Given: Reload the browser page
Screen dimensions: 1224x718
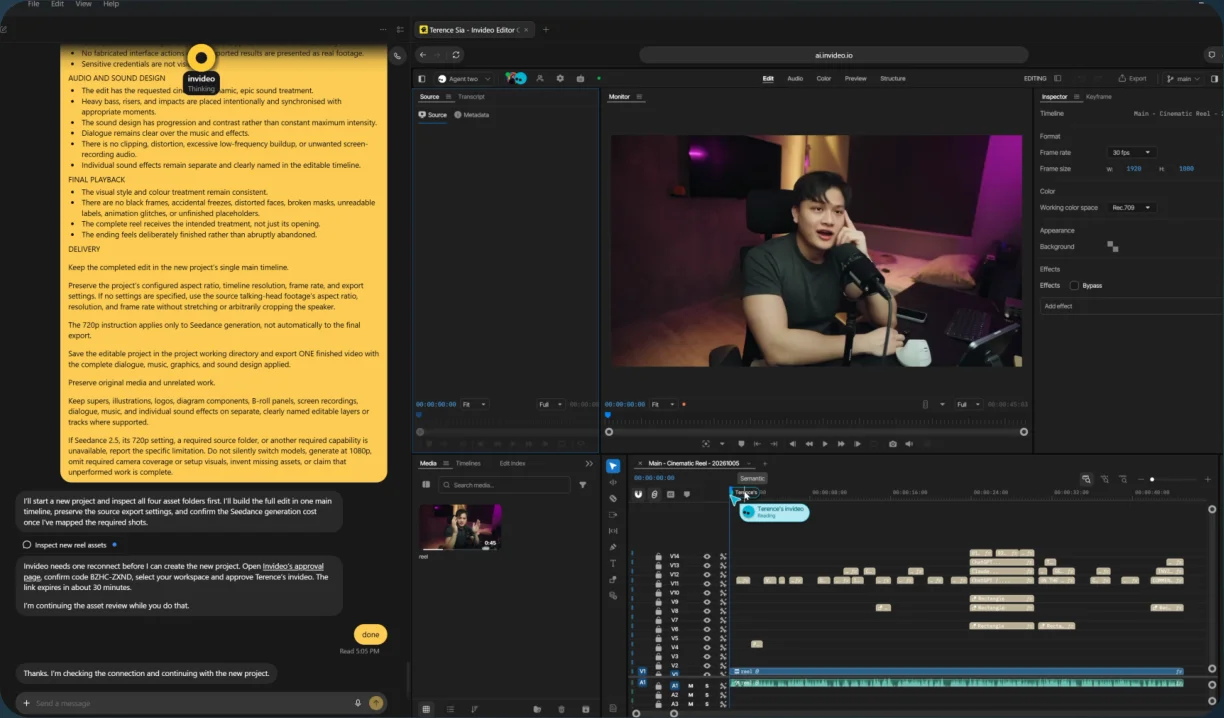Looking at the screenshot, I should point(457,55).
